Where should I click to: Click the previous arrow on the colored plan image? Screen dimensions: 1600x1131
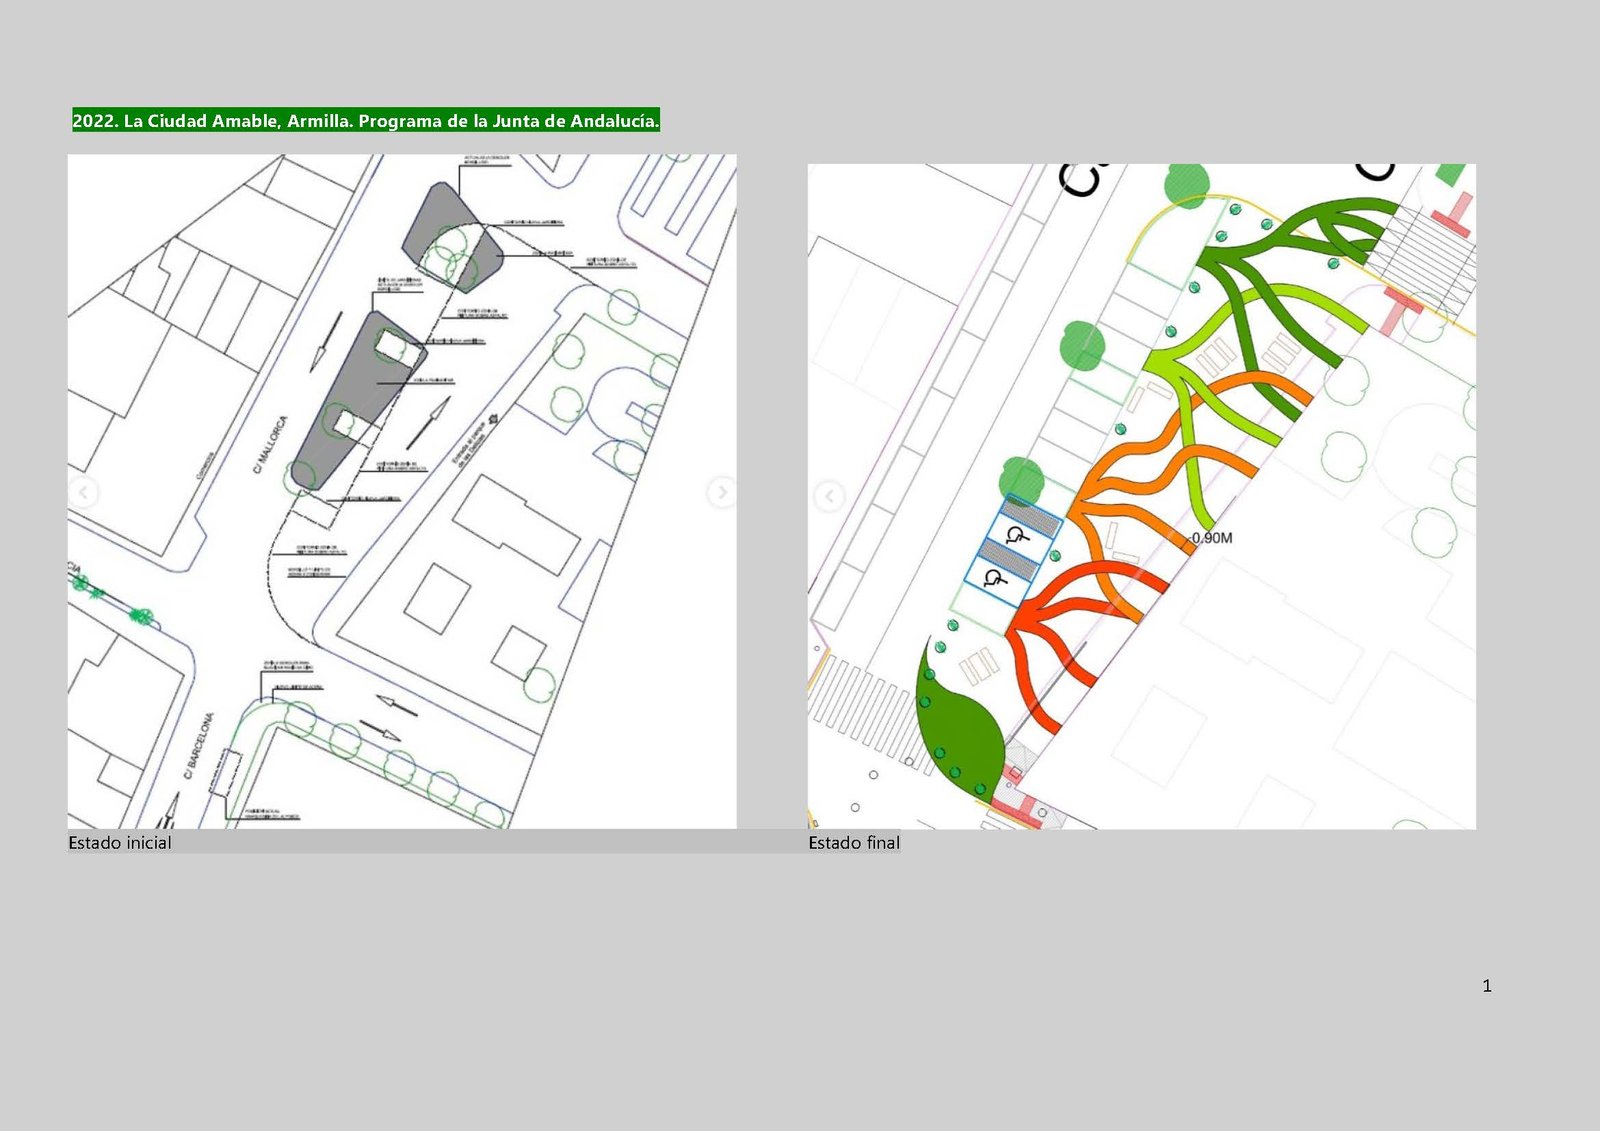[828, 496]
